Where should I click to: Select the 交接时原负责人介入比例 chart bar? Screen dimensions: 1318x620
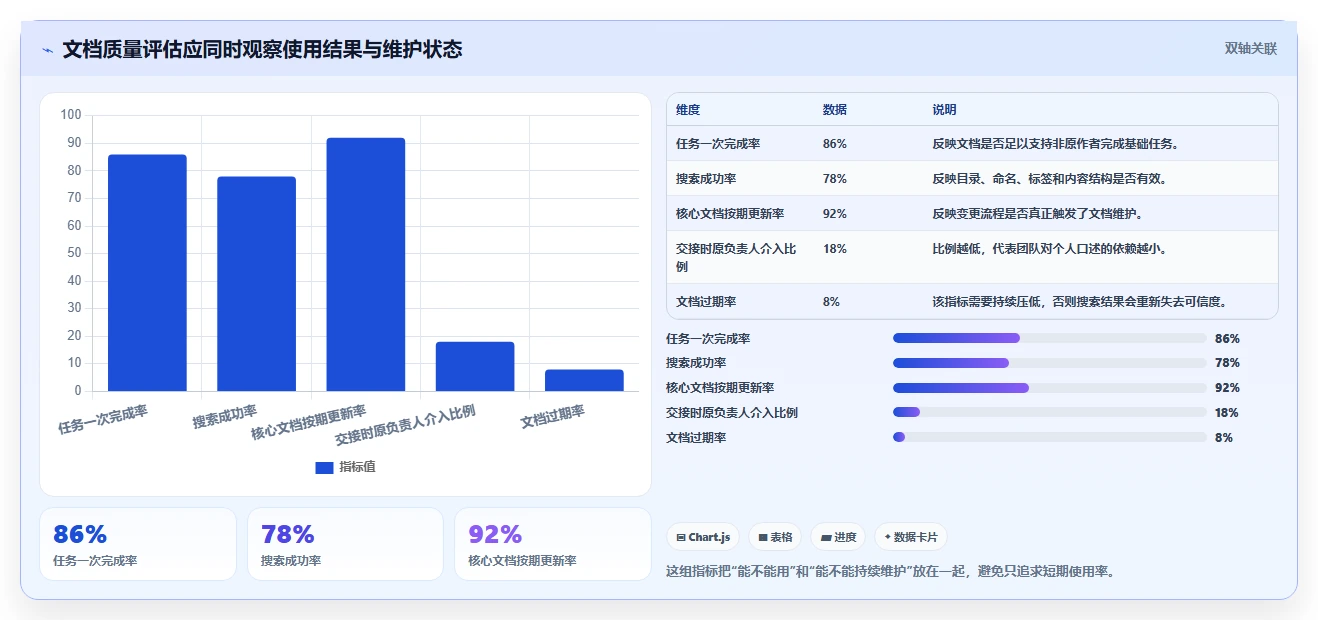click(x=475, y=366)
